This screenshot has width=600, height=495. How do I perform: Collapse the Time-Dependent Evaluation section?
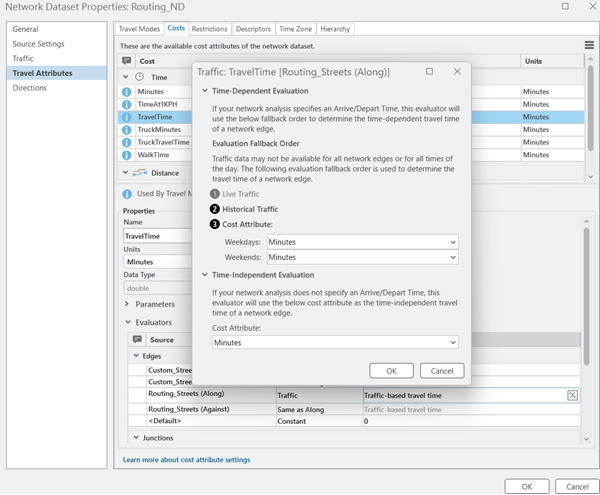[x=205, y=91]
